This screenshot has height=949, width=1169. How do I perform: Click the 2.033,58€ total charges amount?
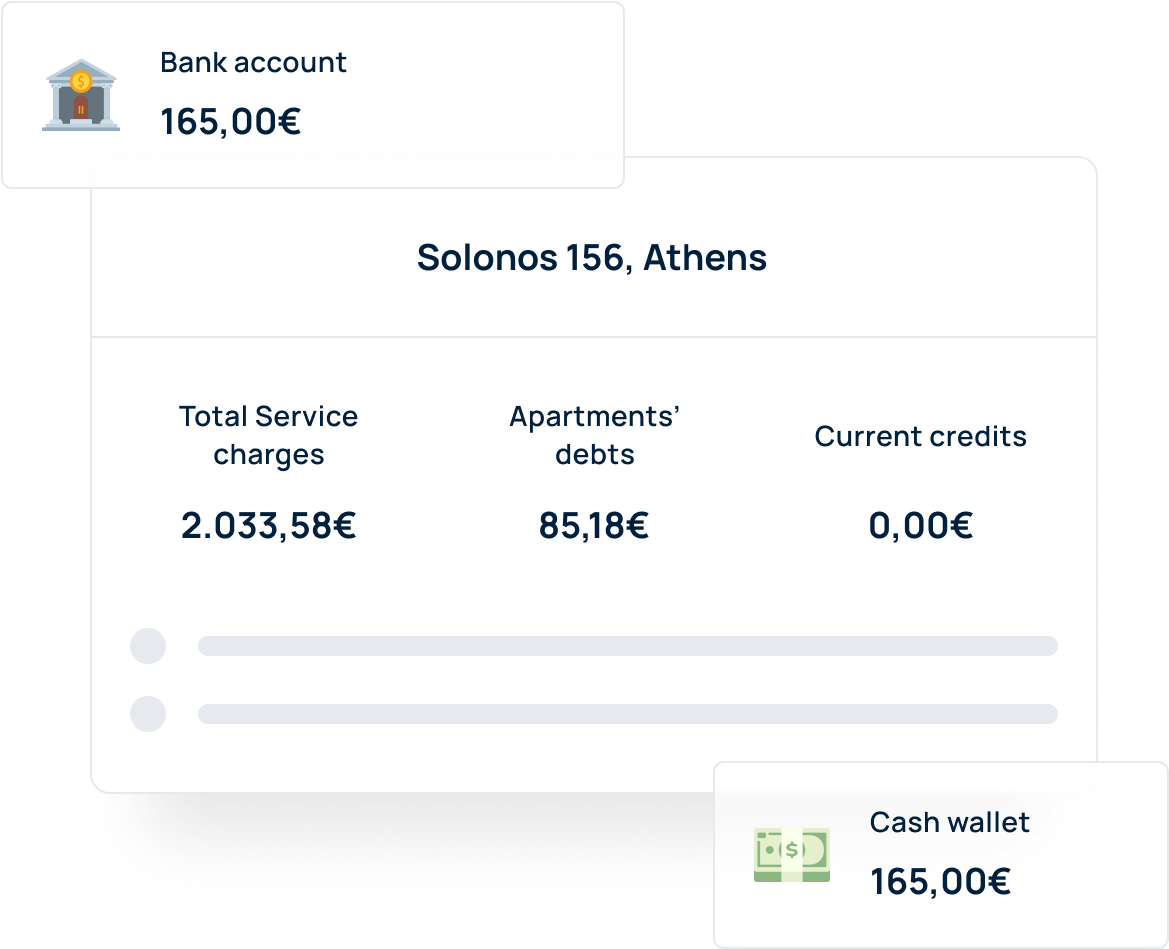pos(268,526)
